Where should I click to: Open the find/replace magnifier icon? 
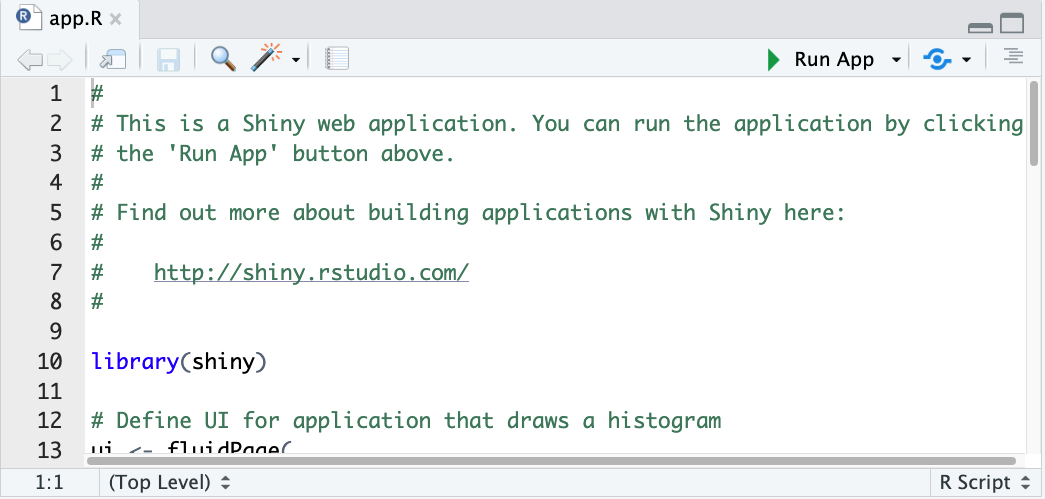(x=223, y=59)
